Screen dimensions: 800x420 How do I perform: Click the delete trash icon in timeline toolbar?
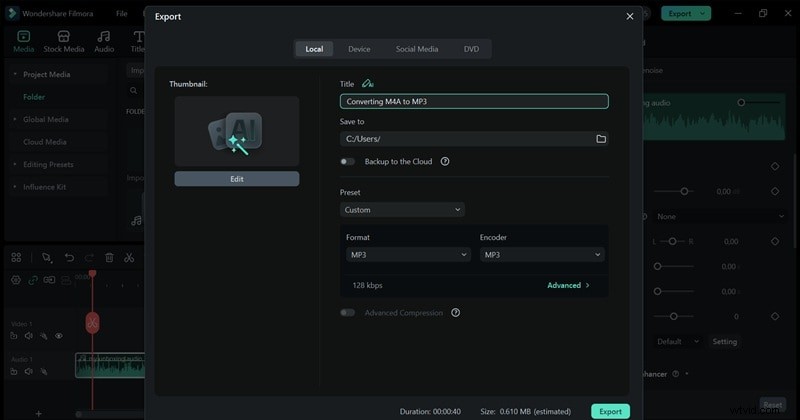[110, 257]
